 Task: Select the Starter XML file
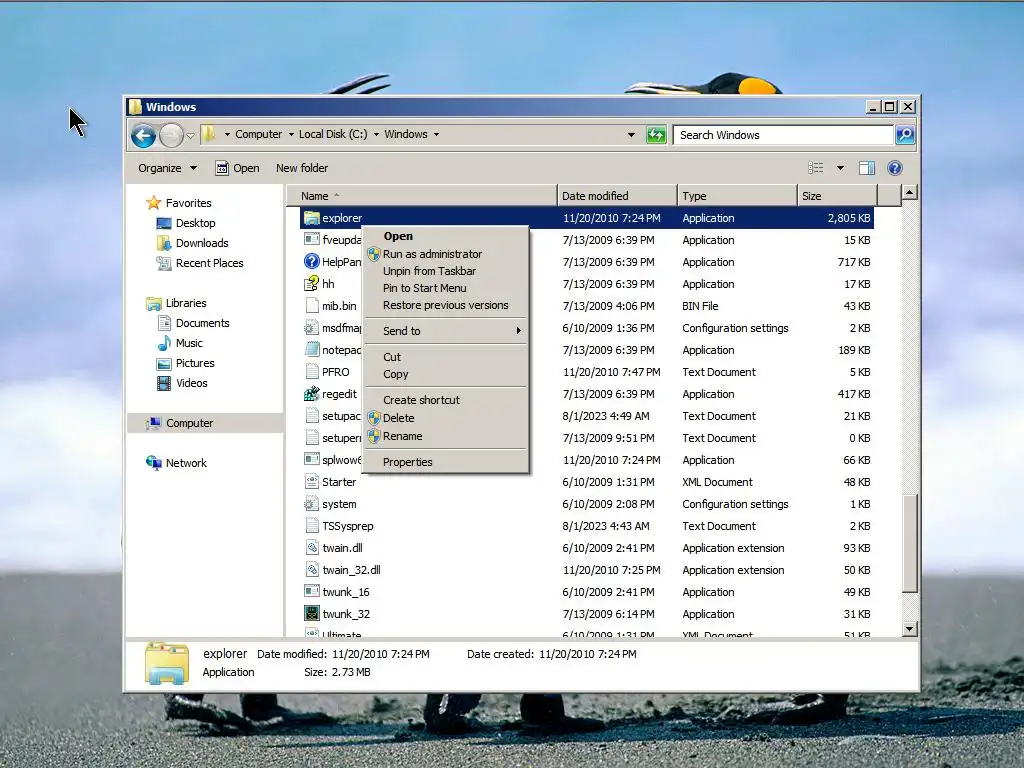coord(588,482)
